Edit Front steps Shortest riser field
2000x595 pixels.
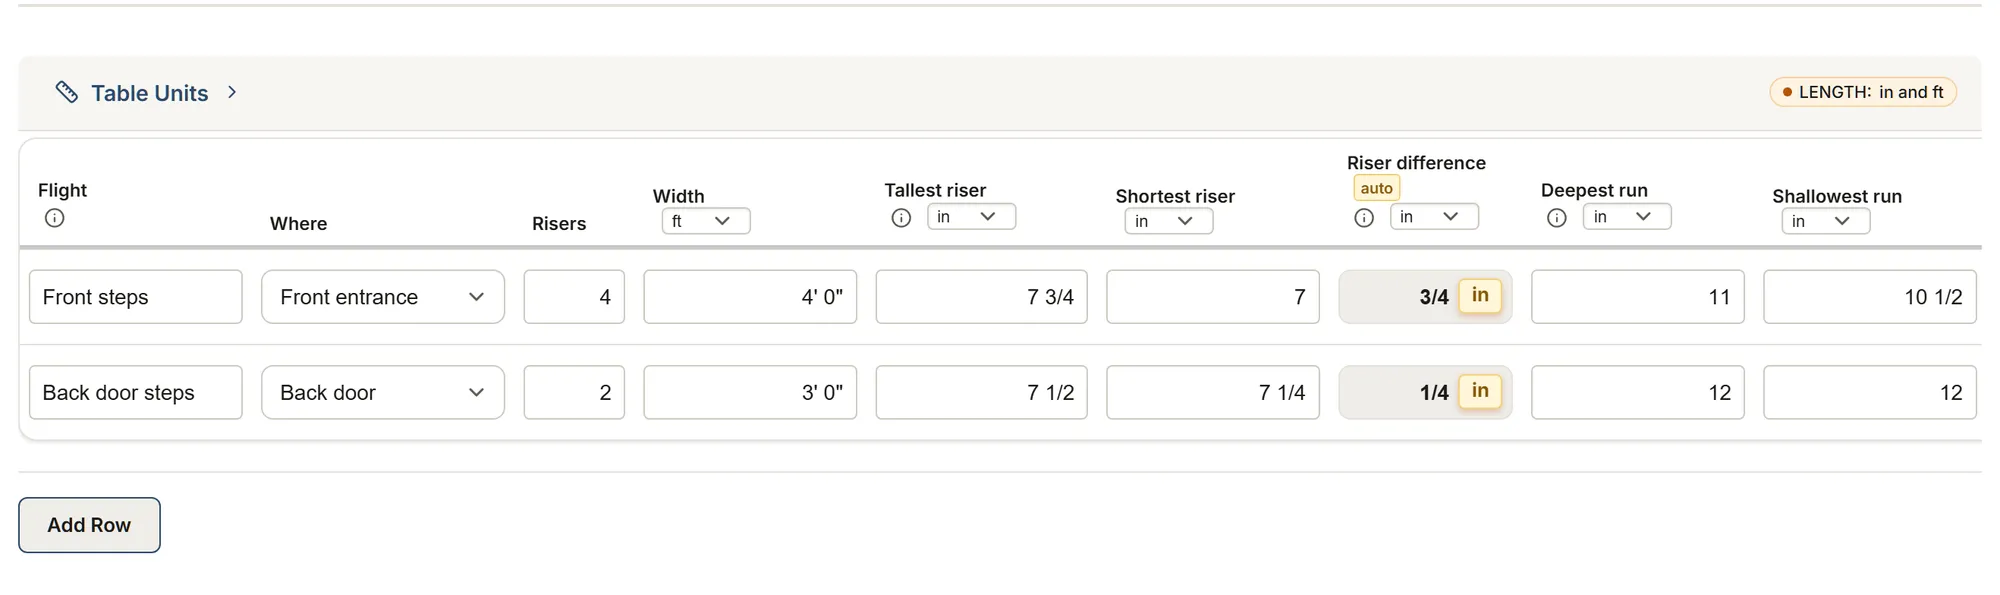click(1213, 297)
